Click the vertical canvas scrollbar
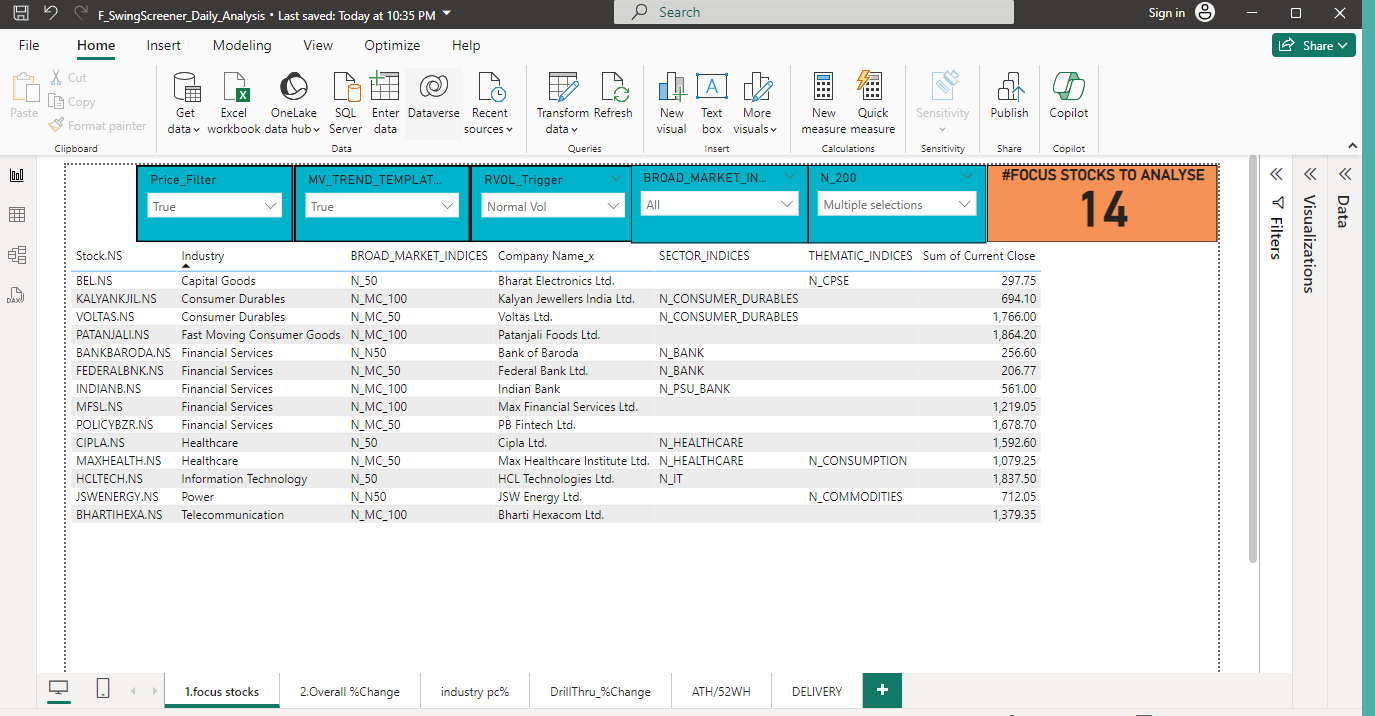 click(x=1253, y=360)
